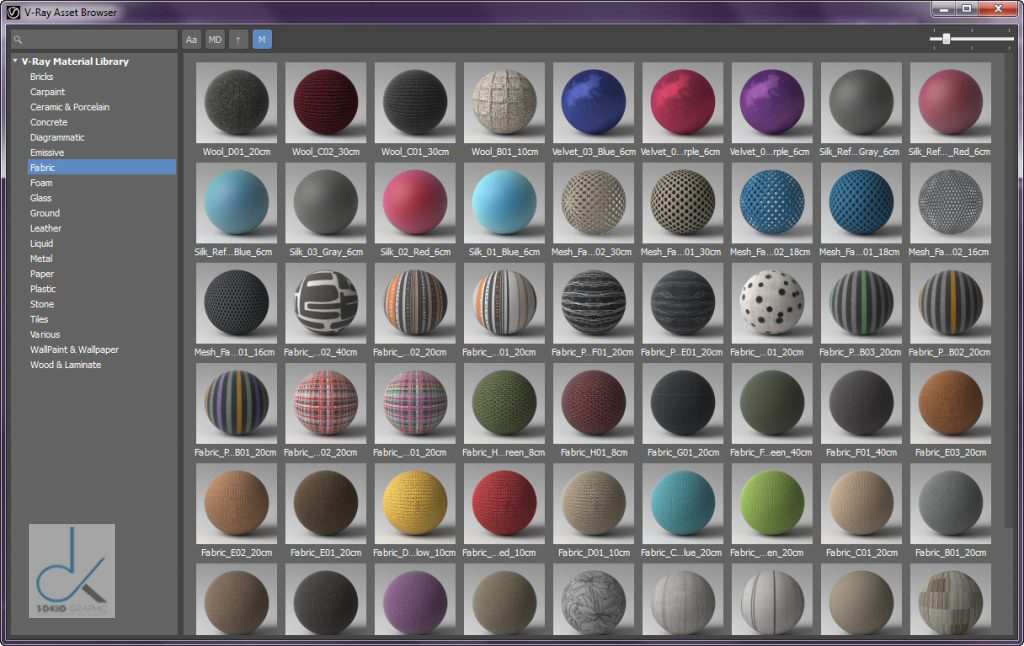This screenshot has height=646, width=1024.
Task: Open the Bricks category
Action: click(41, 76)
